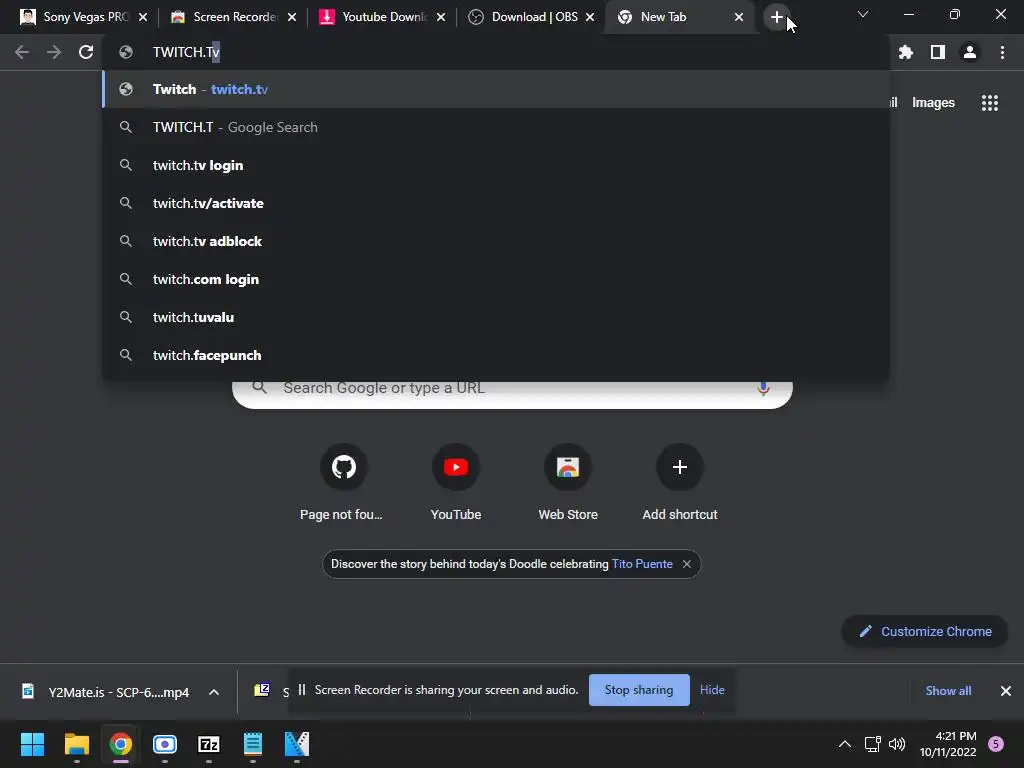Click the Add shortcut plus icon

coord(680,467)
